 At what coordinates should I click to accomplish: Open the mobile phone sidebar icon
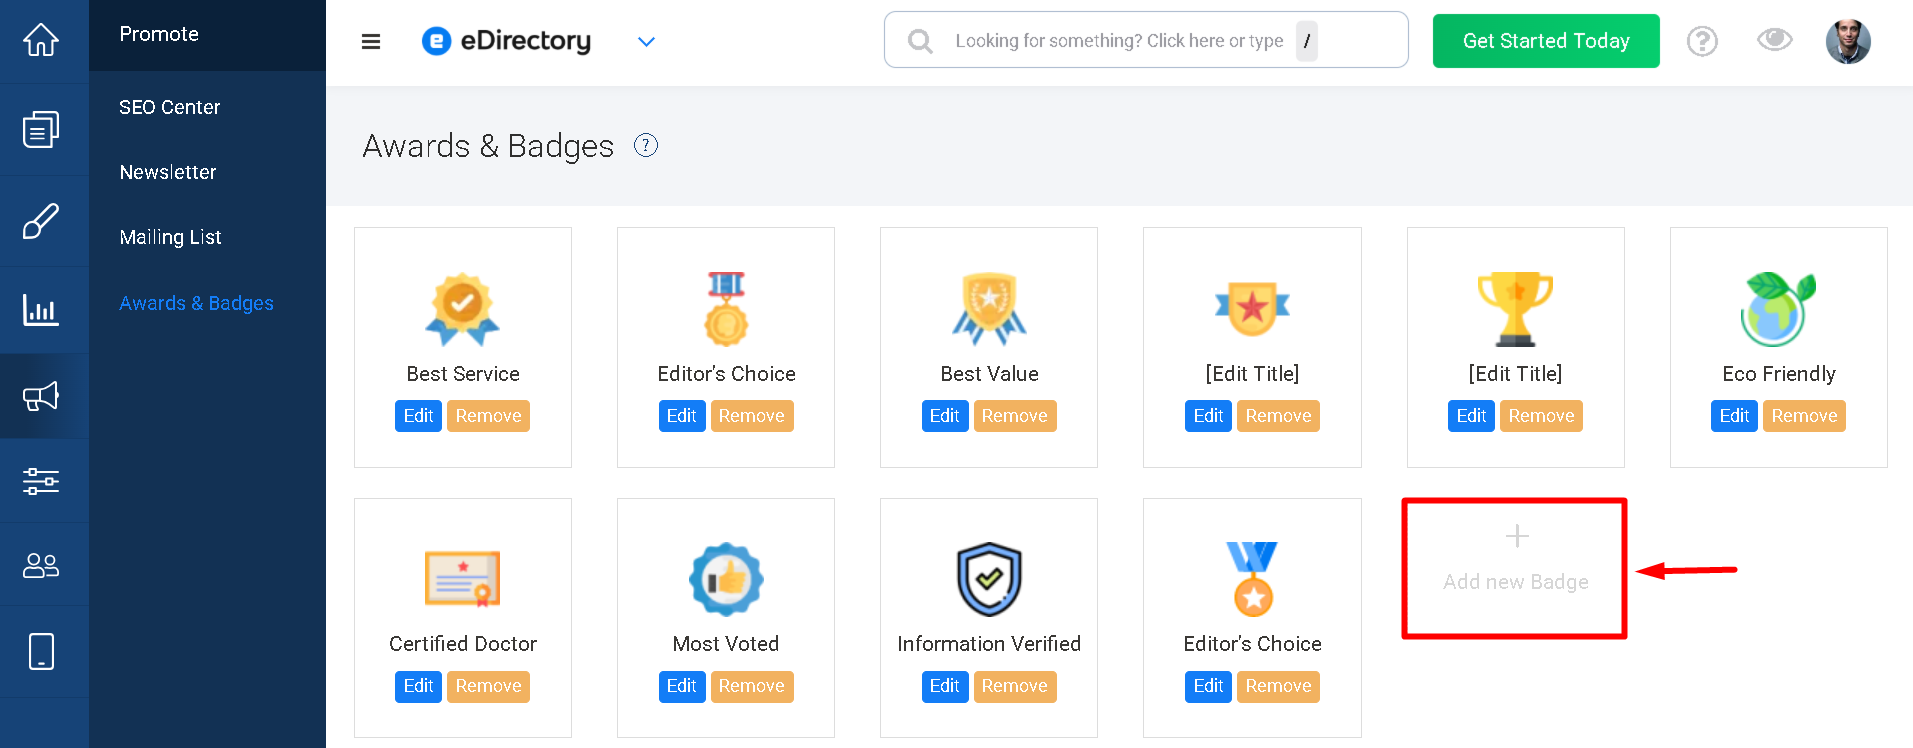tap(41, 651)
